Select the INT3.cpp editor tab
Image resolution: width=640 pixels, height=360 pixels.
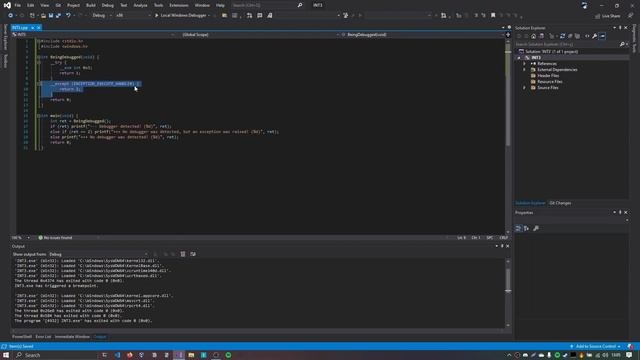(20, 28)
